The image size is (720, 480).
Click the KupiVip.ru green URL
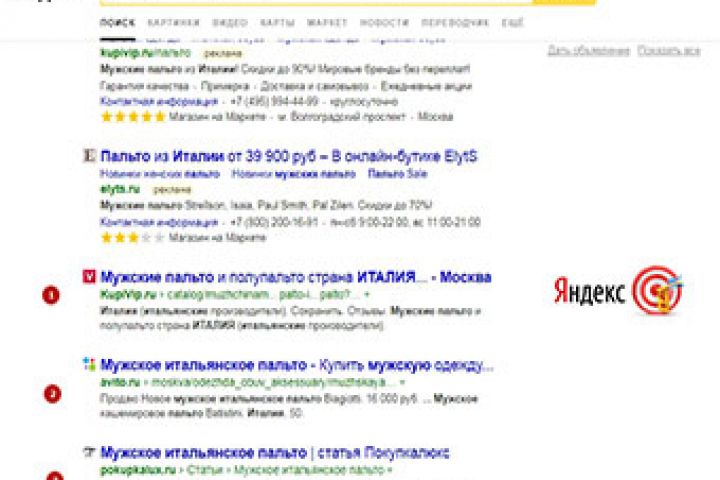[x=129, y=294]
